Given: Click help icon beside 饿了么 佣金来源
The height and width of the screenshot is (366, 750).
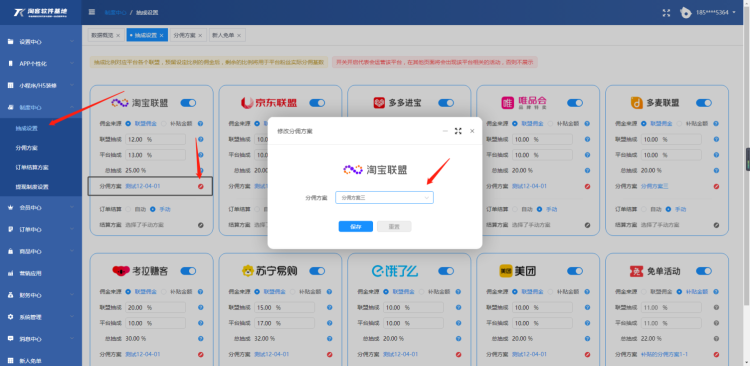Looking at the screenshot, I should point(458,292).
